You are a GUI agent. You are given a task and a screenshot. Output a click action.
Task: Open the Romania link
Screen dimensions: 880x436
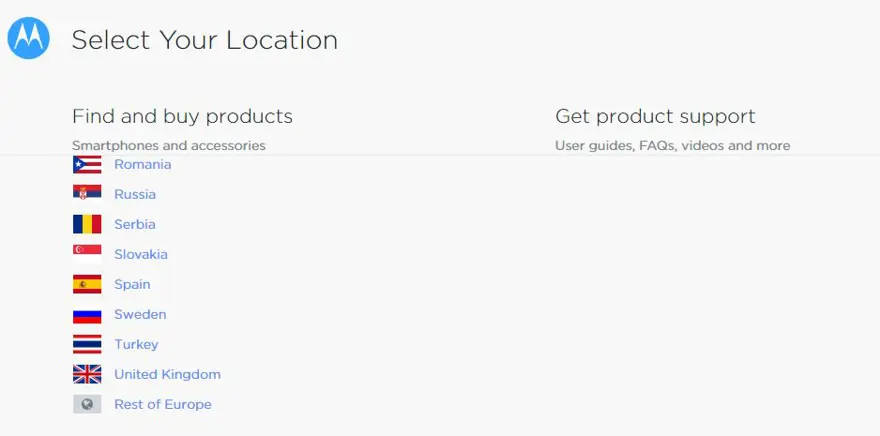click(x=143, y=164)
